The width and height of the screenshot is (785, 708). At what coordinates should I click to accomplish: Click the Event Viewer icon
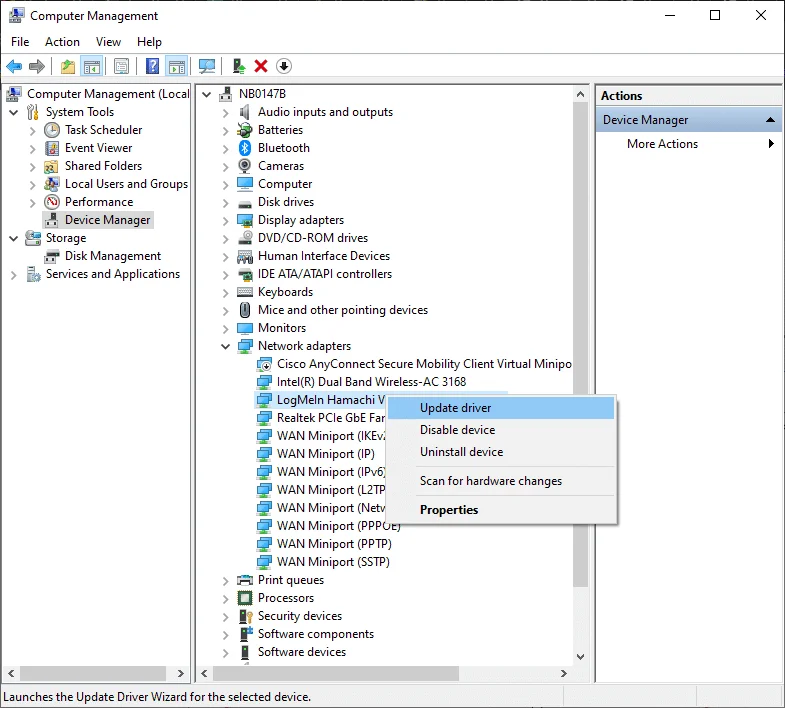coord(52,148)
